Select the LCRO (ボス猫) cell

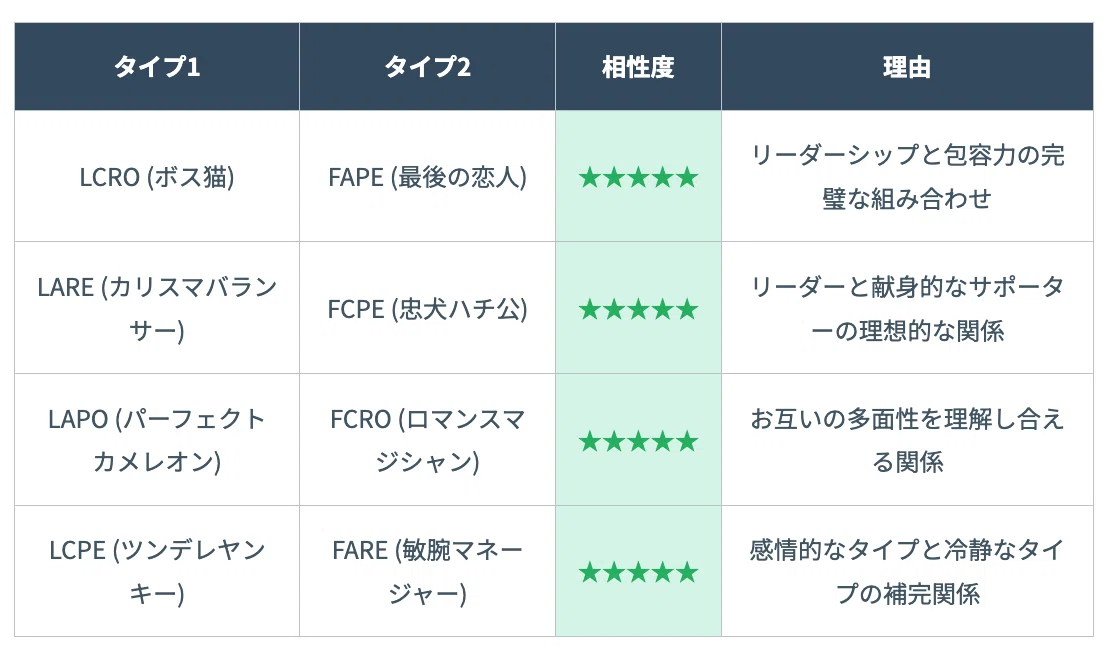pos(157,177)
